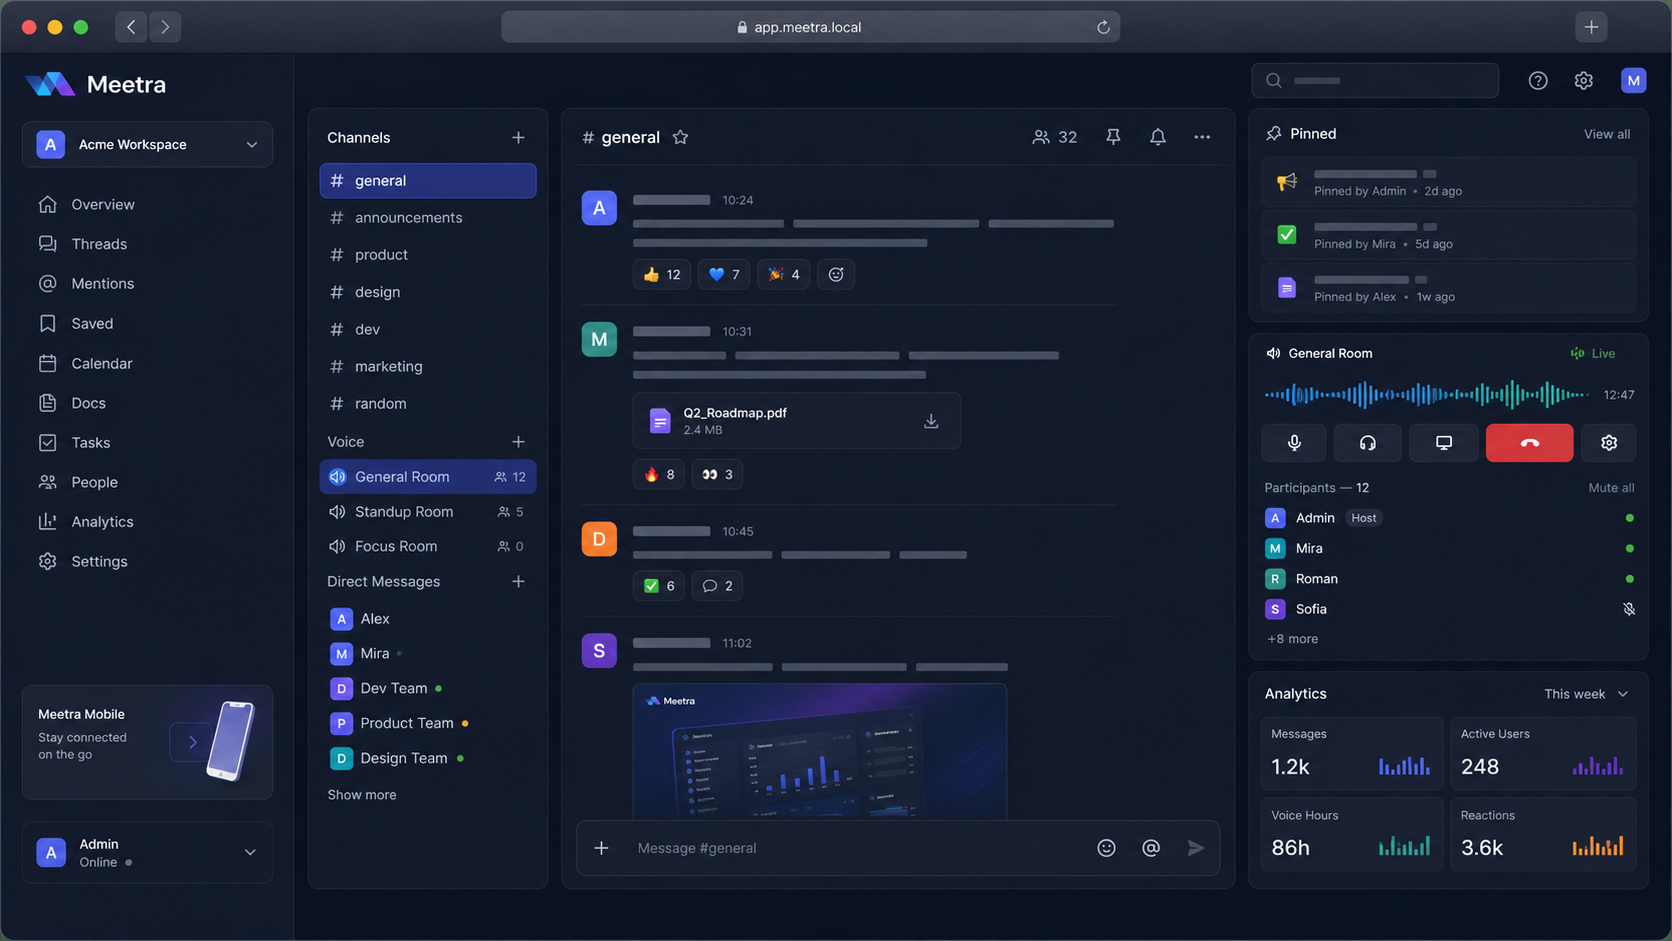Show the +8 more participants

pos(1292,639)
